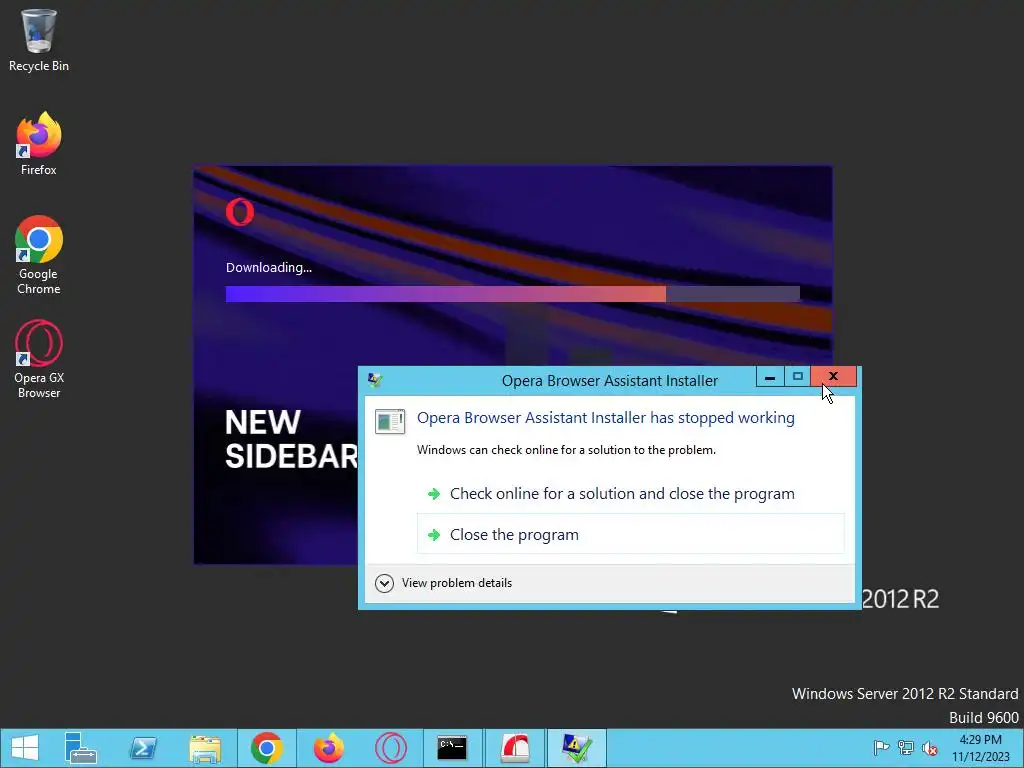1024x768 pixels.
Task: Open the Recycle Bin desktop icon
Action: click(x=39, y=40)
